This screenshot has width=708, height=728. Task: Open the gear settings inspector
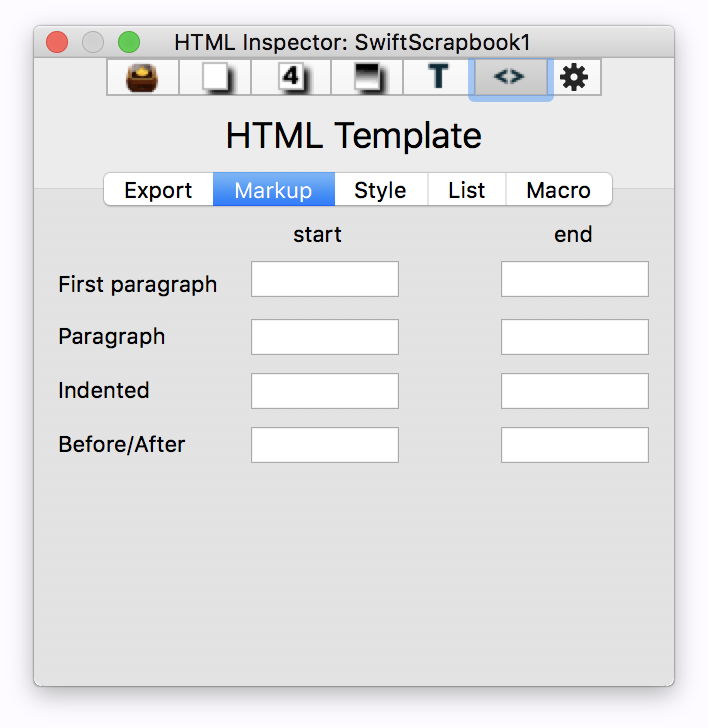tap(574, 77)
